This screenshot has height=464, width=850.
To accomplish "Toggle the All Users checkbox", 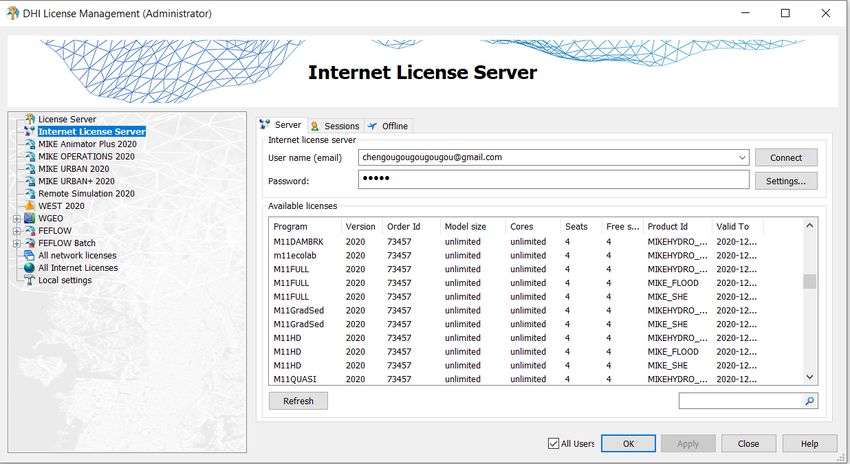I will pyautogui.click(x=553, y=443).
